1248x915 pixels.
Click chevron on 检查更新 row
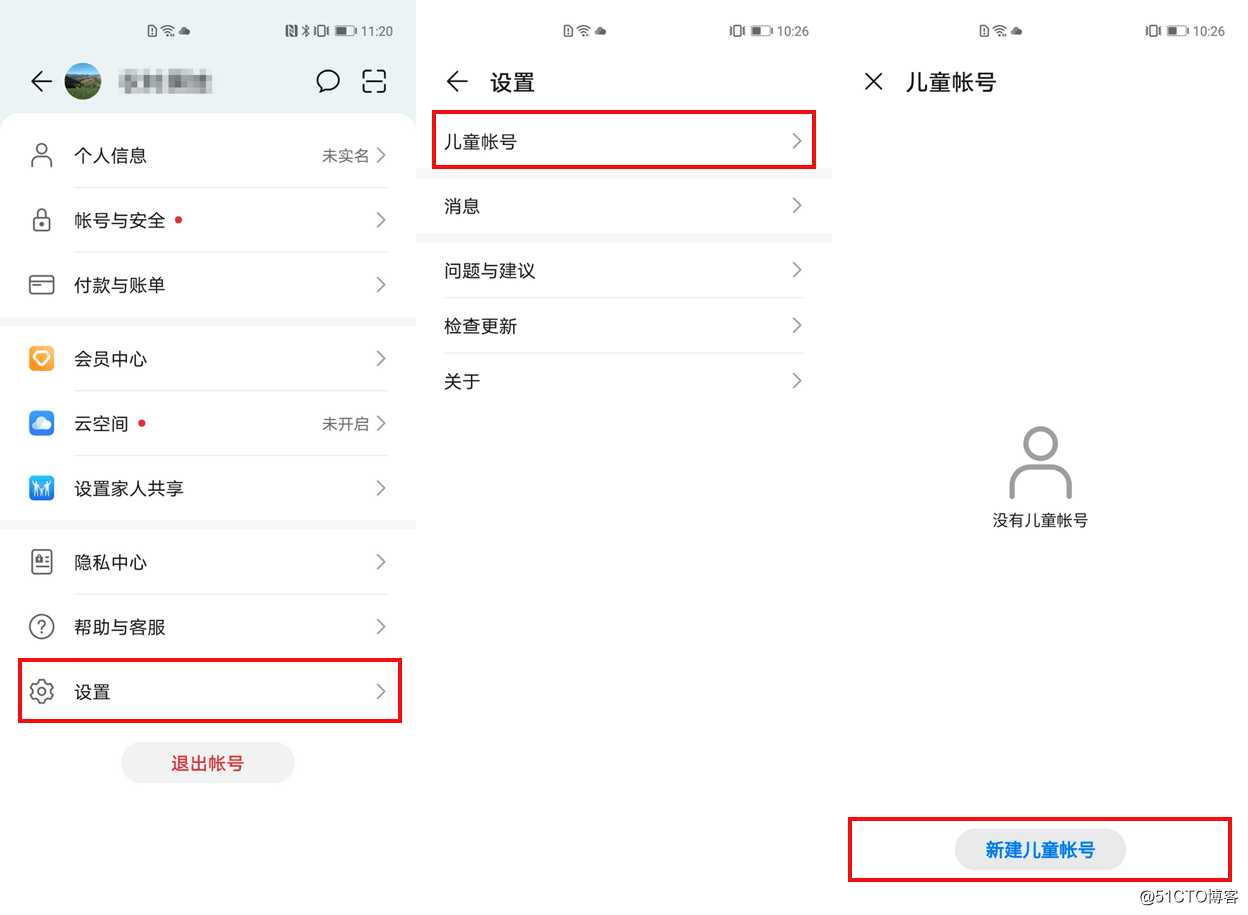point(797,325)
